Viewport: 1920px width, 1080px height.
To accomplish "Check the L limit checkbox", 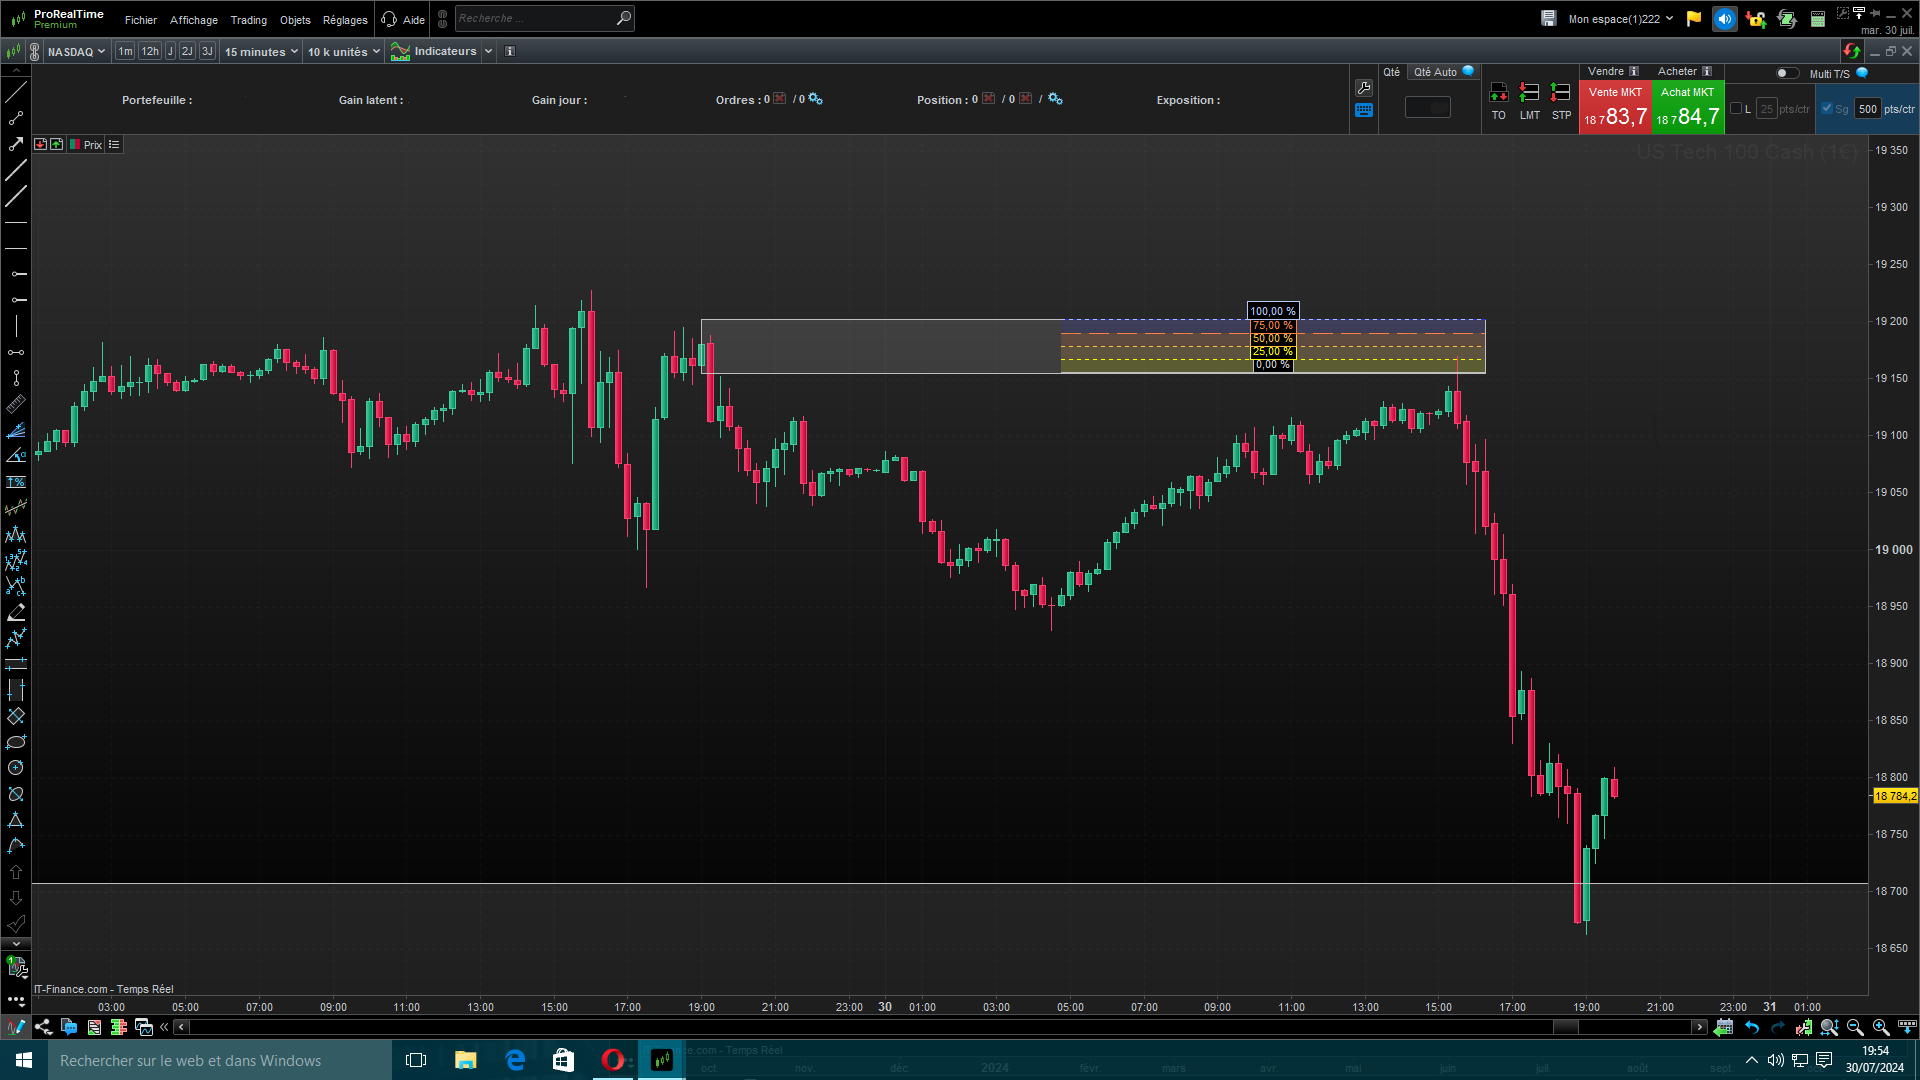I will pos(1736,109).
